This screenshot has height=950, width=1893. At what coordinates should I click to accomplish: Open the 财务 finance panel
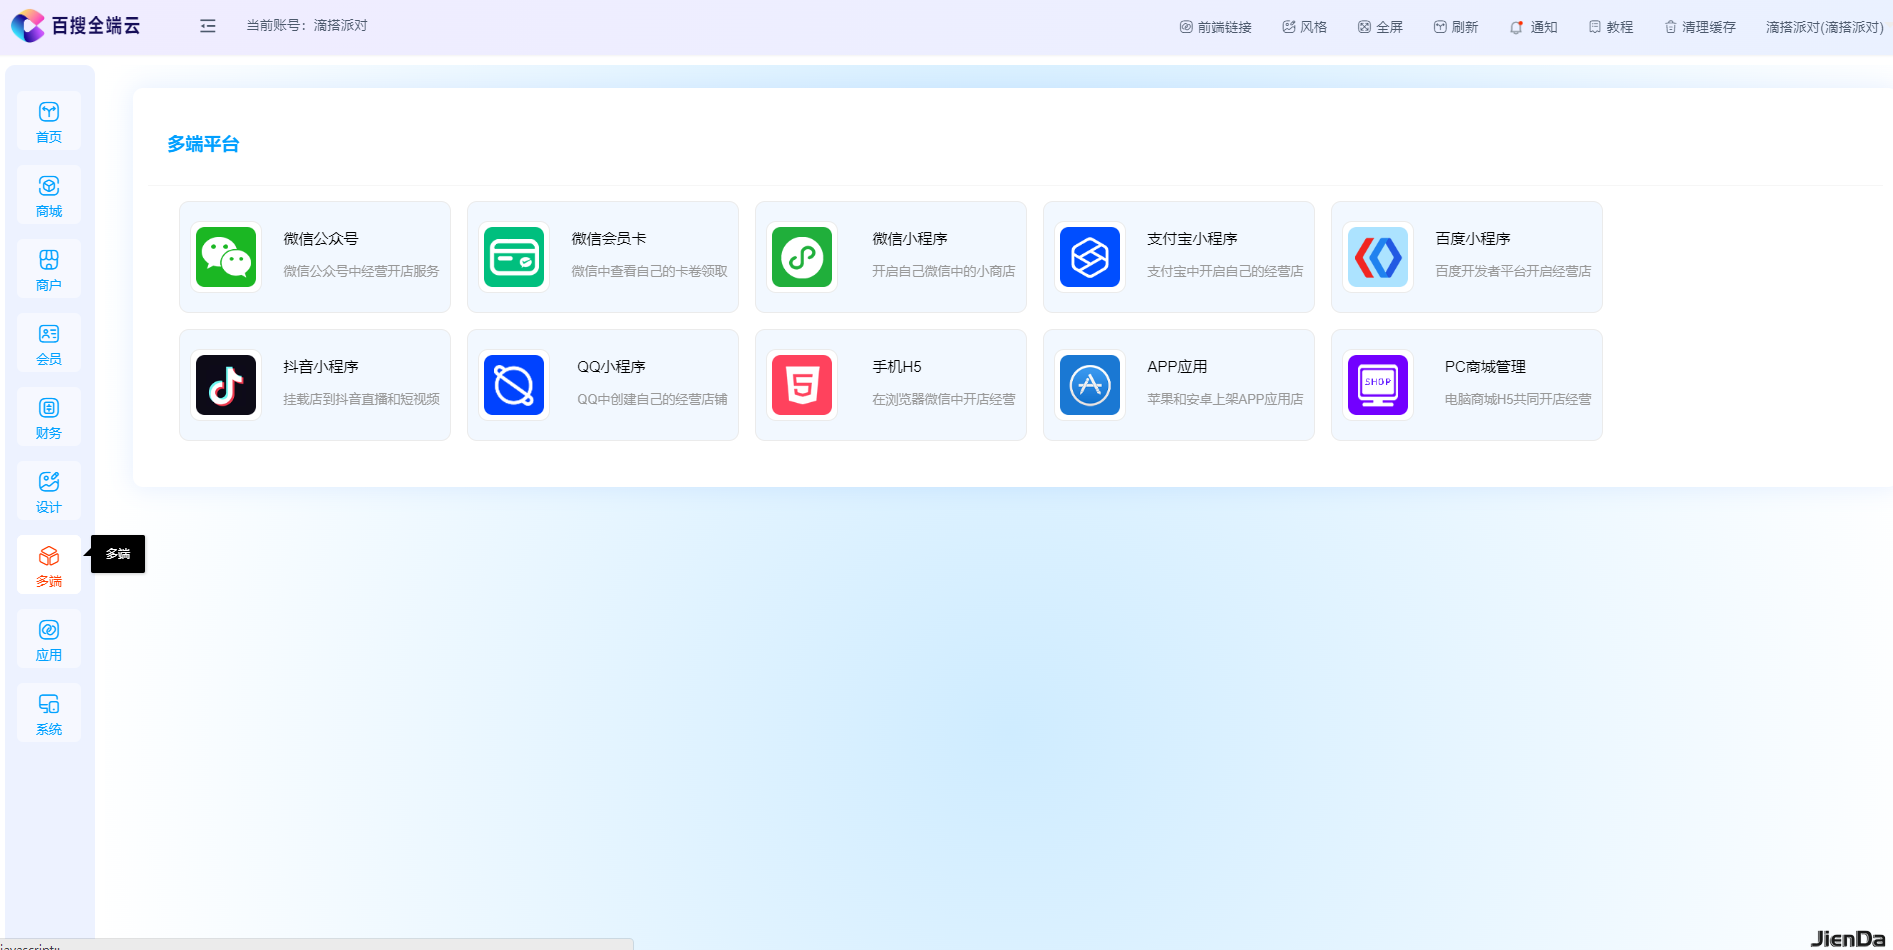pyautogui.click(x=48, y=416)
